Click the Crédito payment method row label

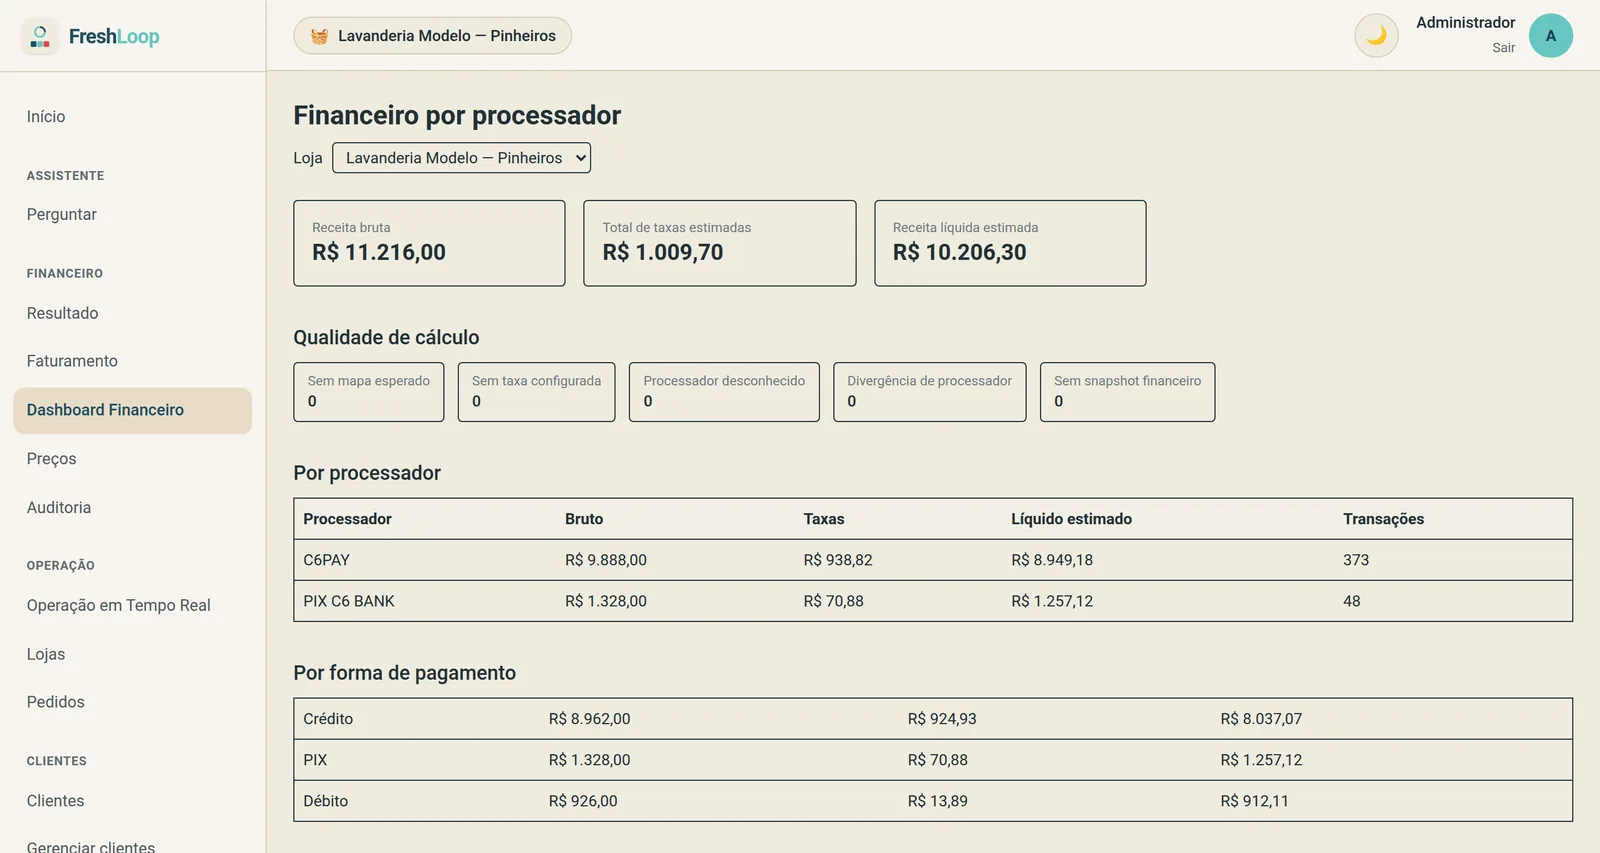pyautogui.click(x=328, y=719)
